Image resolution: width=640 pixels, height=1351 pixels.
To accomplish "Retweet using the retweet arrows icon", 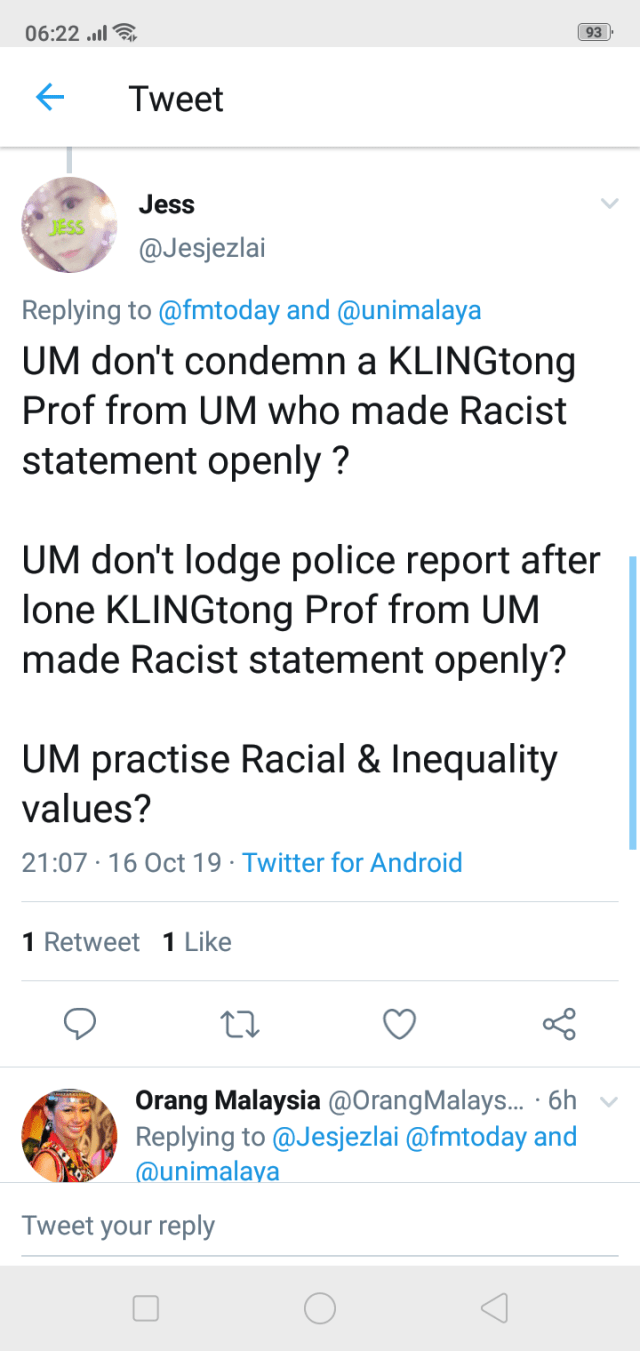I will [x=239, y=1023].
